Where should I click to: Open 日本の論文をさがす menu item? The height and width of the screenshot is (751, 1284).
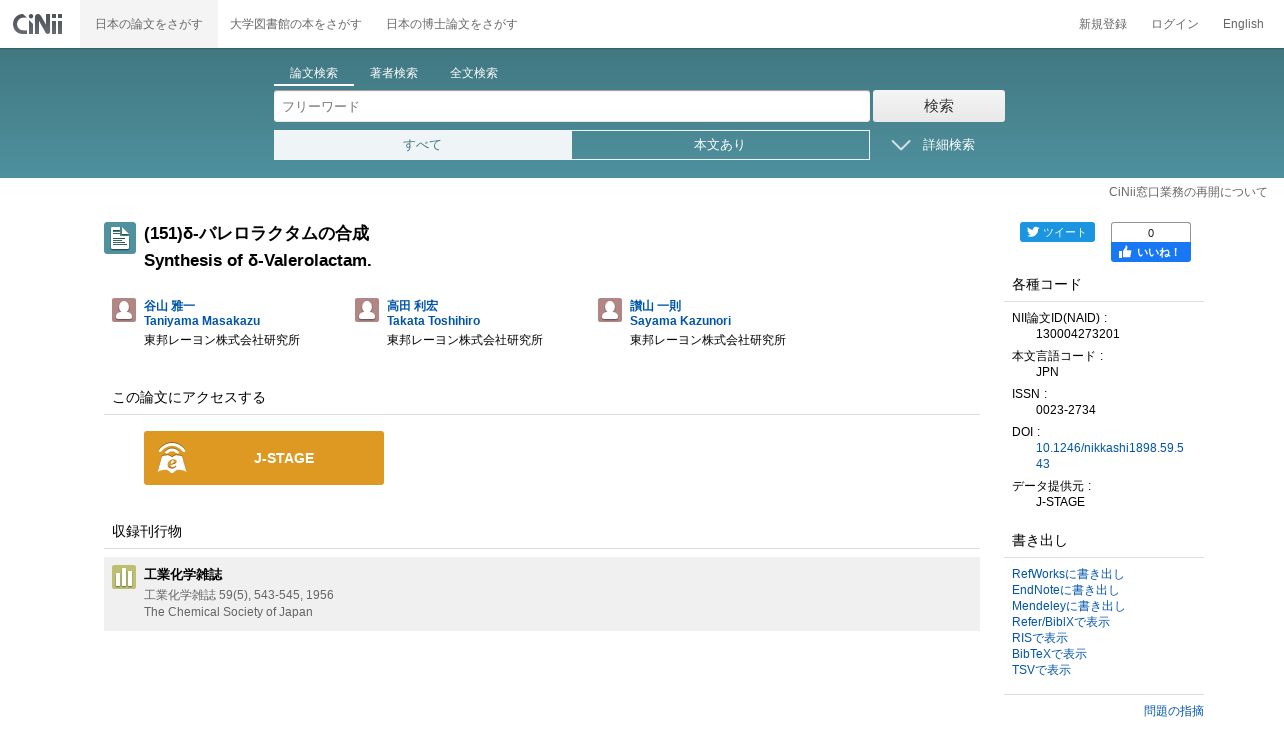pyautogui.click(x=149, y=24)
